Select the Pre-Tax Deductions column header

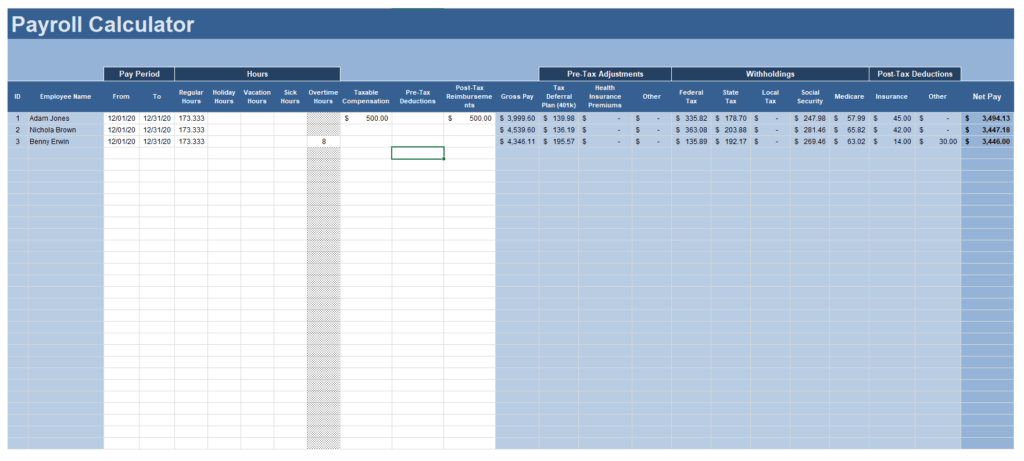[x=417, y=97]
